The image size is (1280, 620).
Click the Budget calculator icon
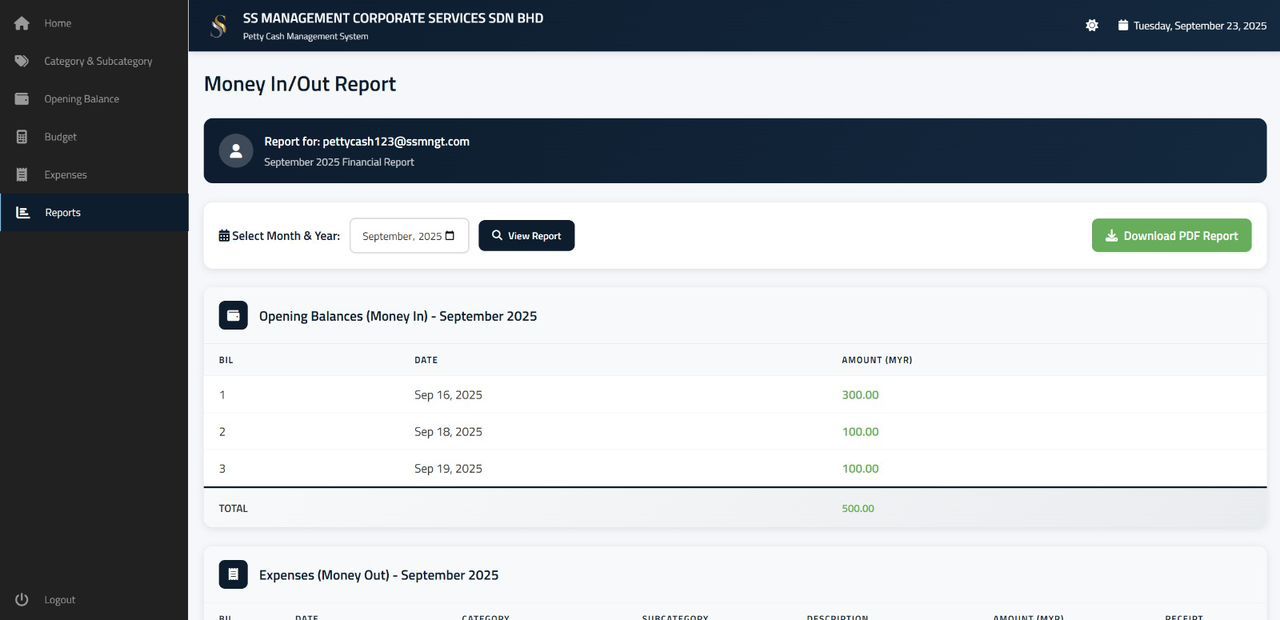coord(21,137)
